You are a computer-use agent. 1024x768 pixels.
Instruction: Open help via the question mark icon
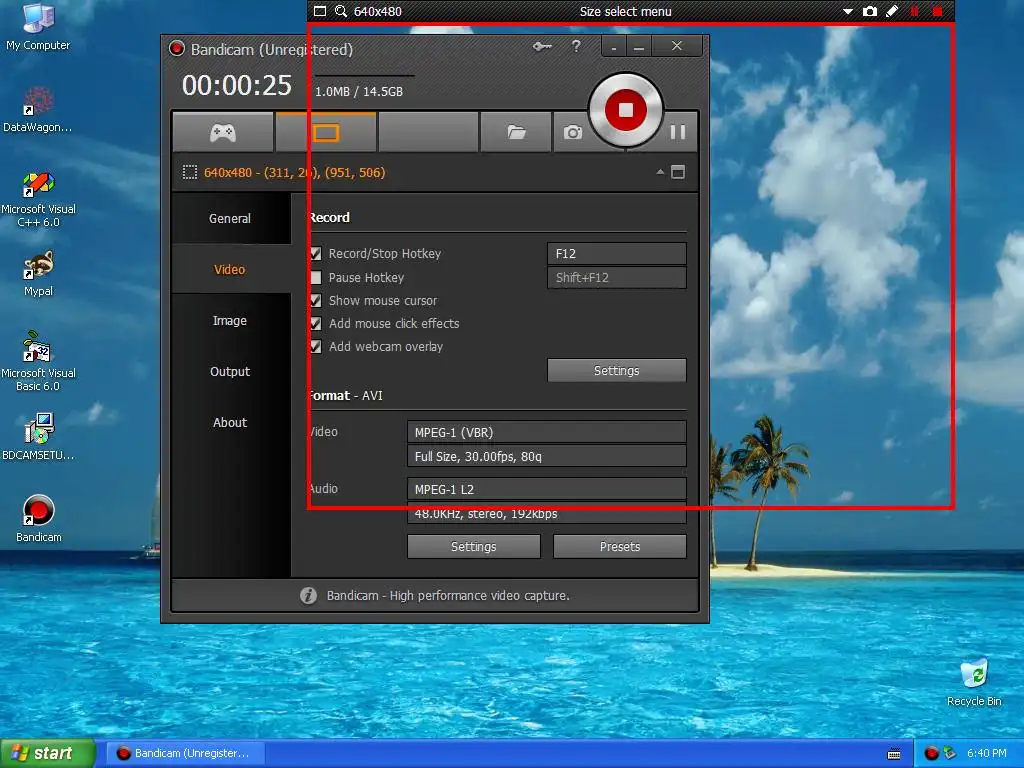tap(575, 46)
